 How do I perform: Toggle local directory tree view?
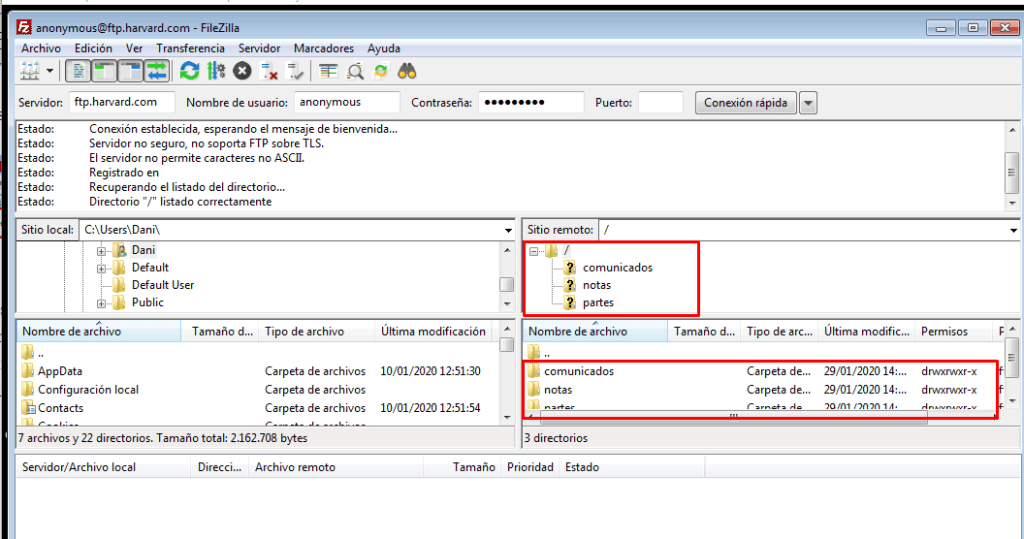pyautogui.click(x=104, y=71)
